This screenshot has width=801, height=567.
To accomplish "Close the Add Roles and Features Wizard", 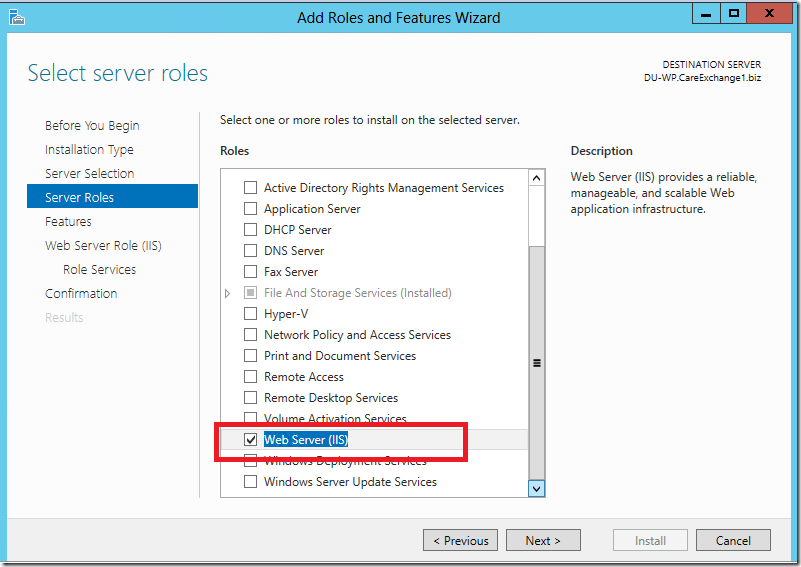I will coord(769,14).
